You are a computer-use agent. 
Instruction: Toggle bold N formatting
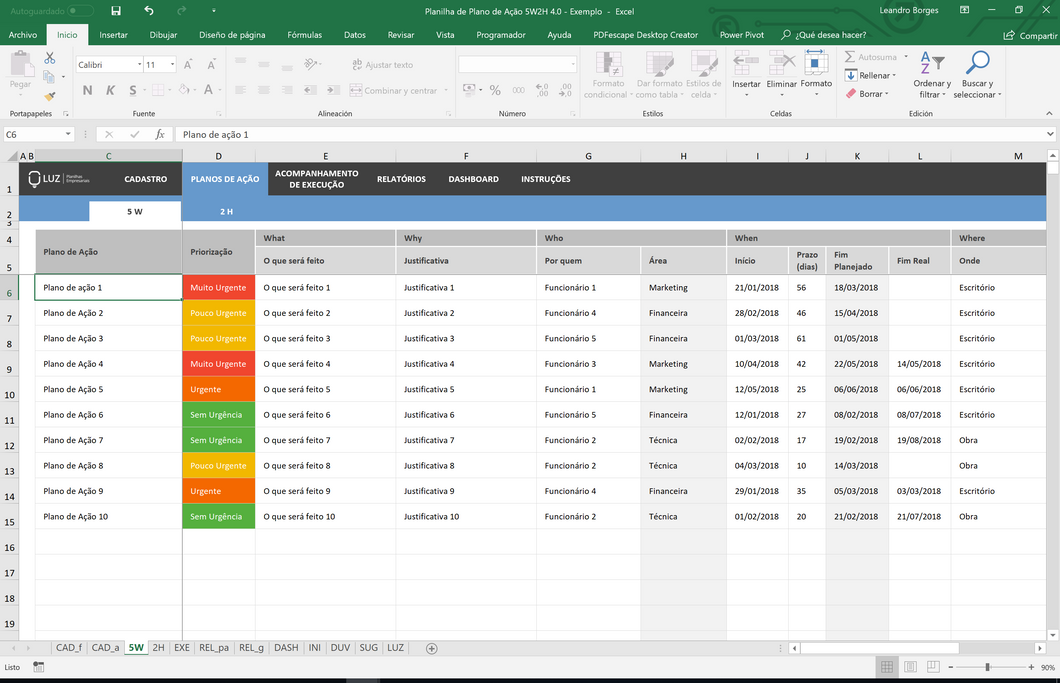[87, 90]
